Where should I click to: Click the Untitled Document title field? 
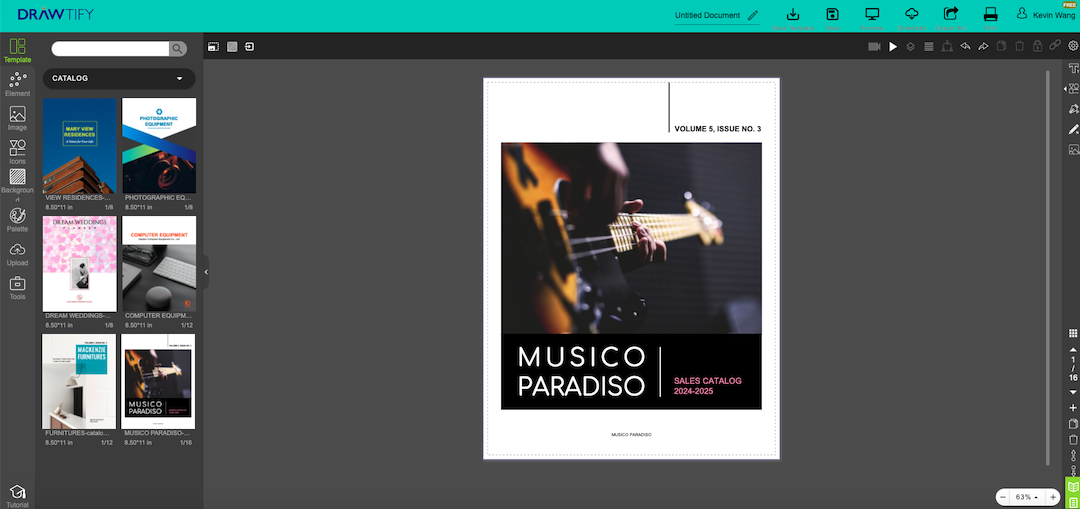point(707,15)
